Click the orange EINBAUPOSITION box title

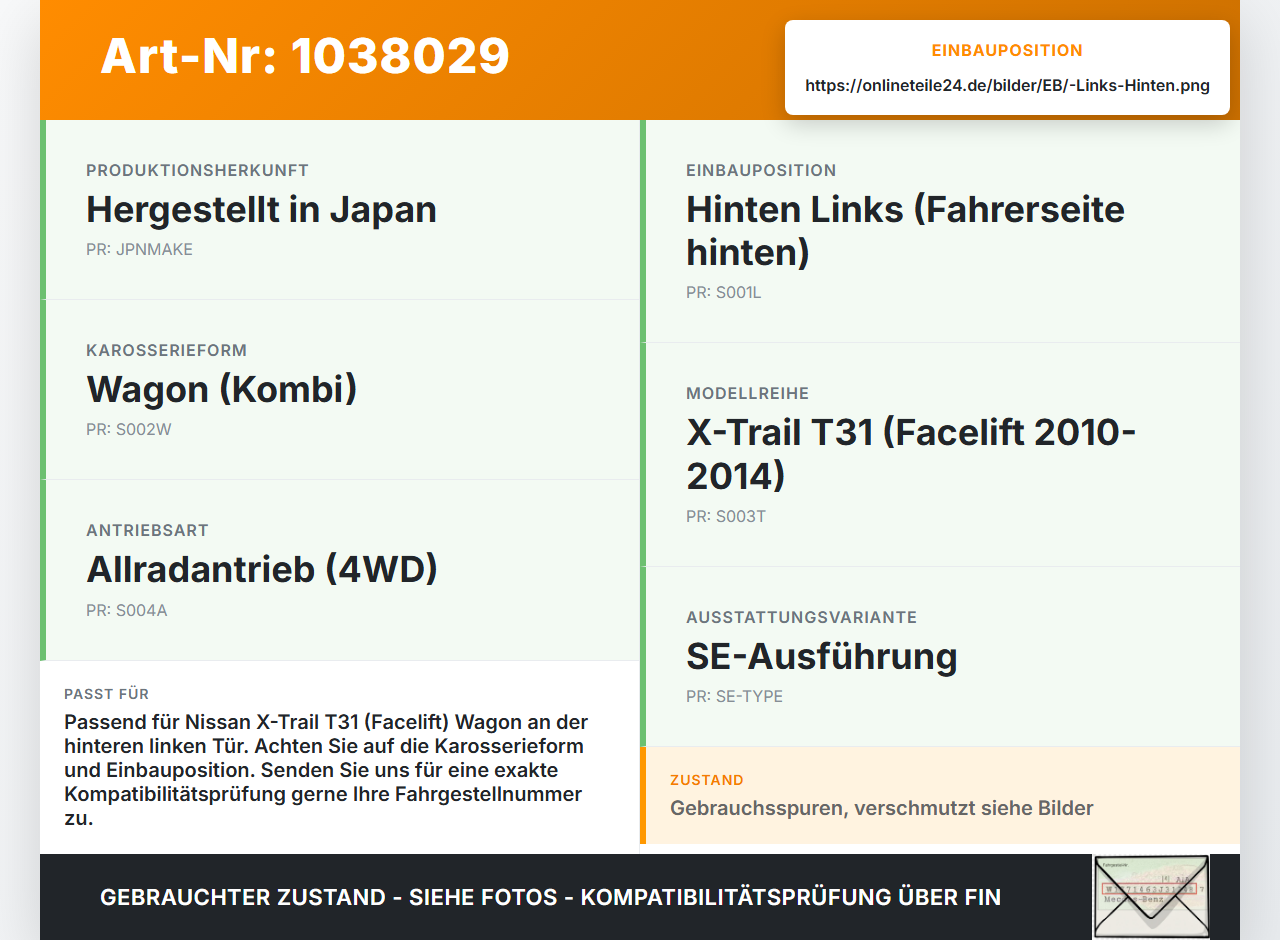tap(1007, 50)
